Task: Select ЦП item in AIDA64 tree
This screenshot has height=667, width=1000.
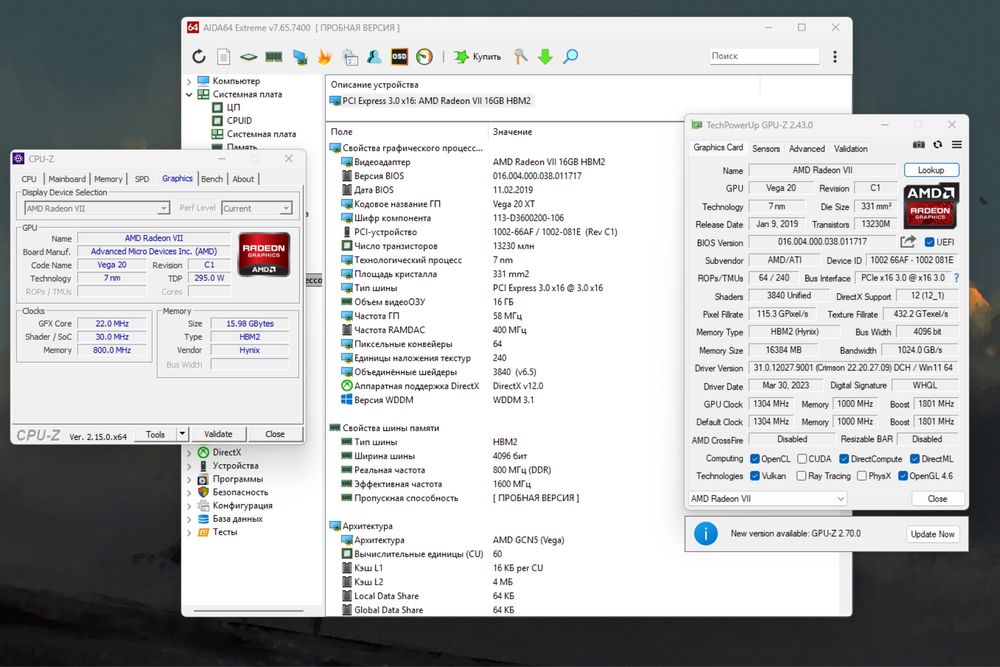Action: coord(233,107)
